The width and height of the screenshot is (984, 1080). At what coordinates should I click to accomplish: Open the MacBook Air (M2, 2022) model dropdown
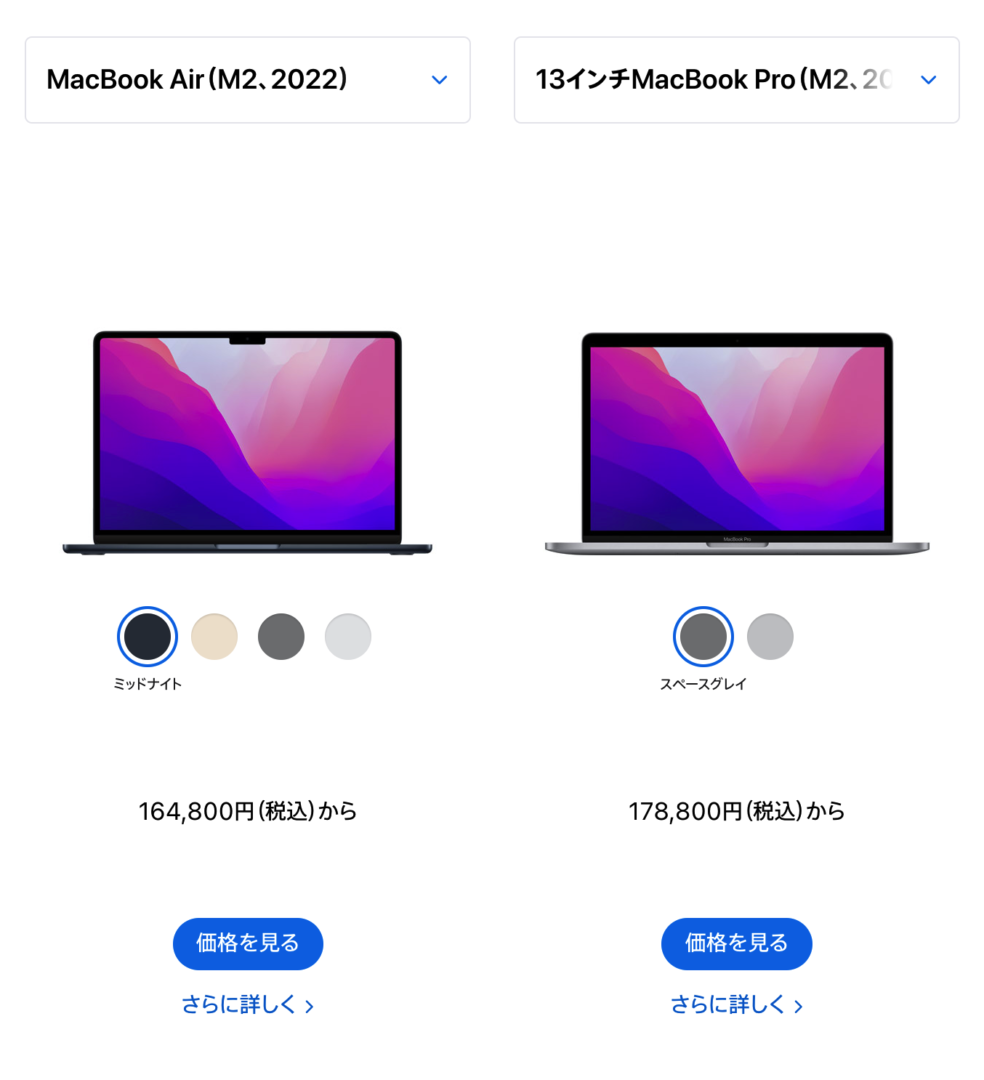click(x=248, y=80)
